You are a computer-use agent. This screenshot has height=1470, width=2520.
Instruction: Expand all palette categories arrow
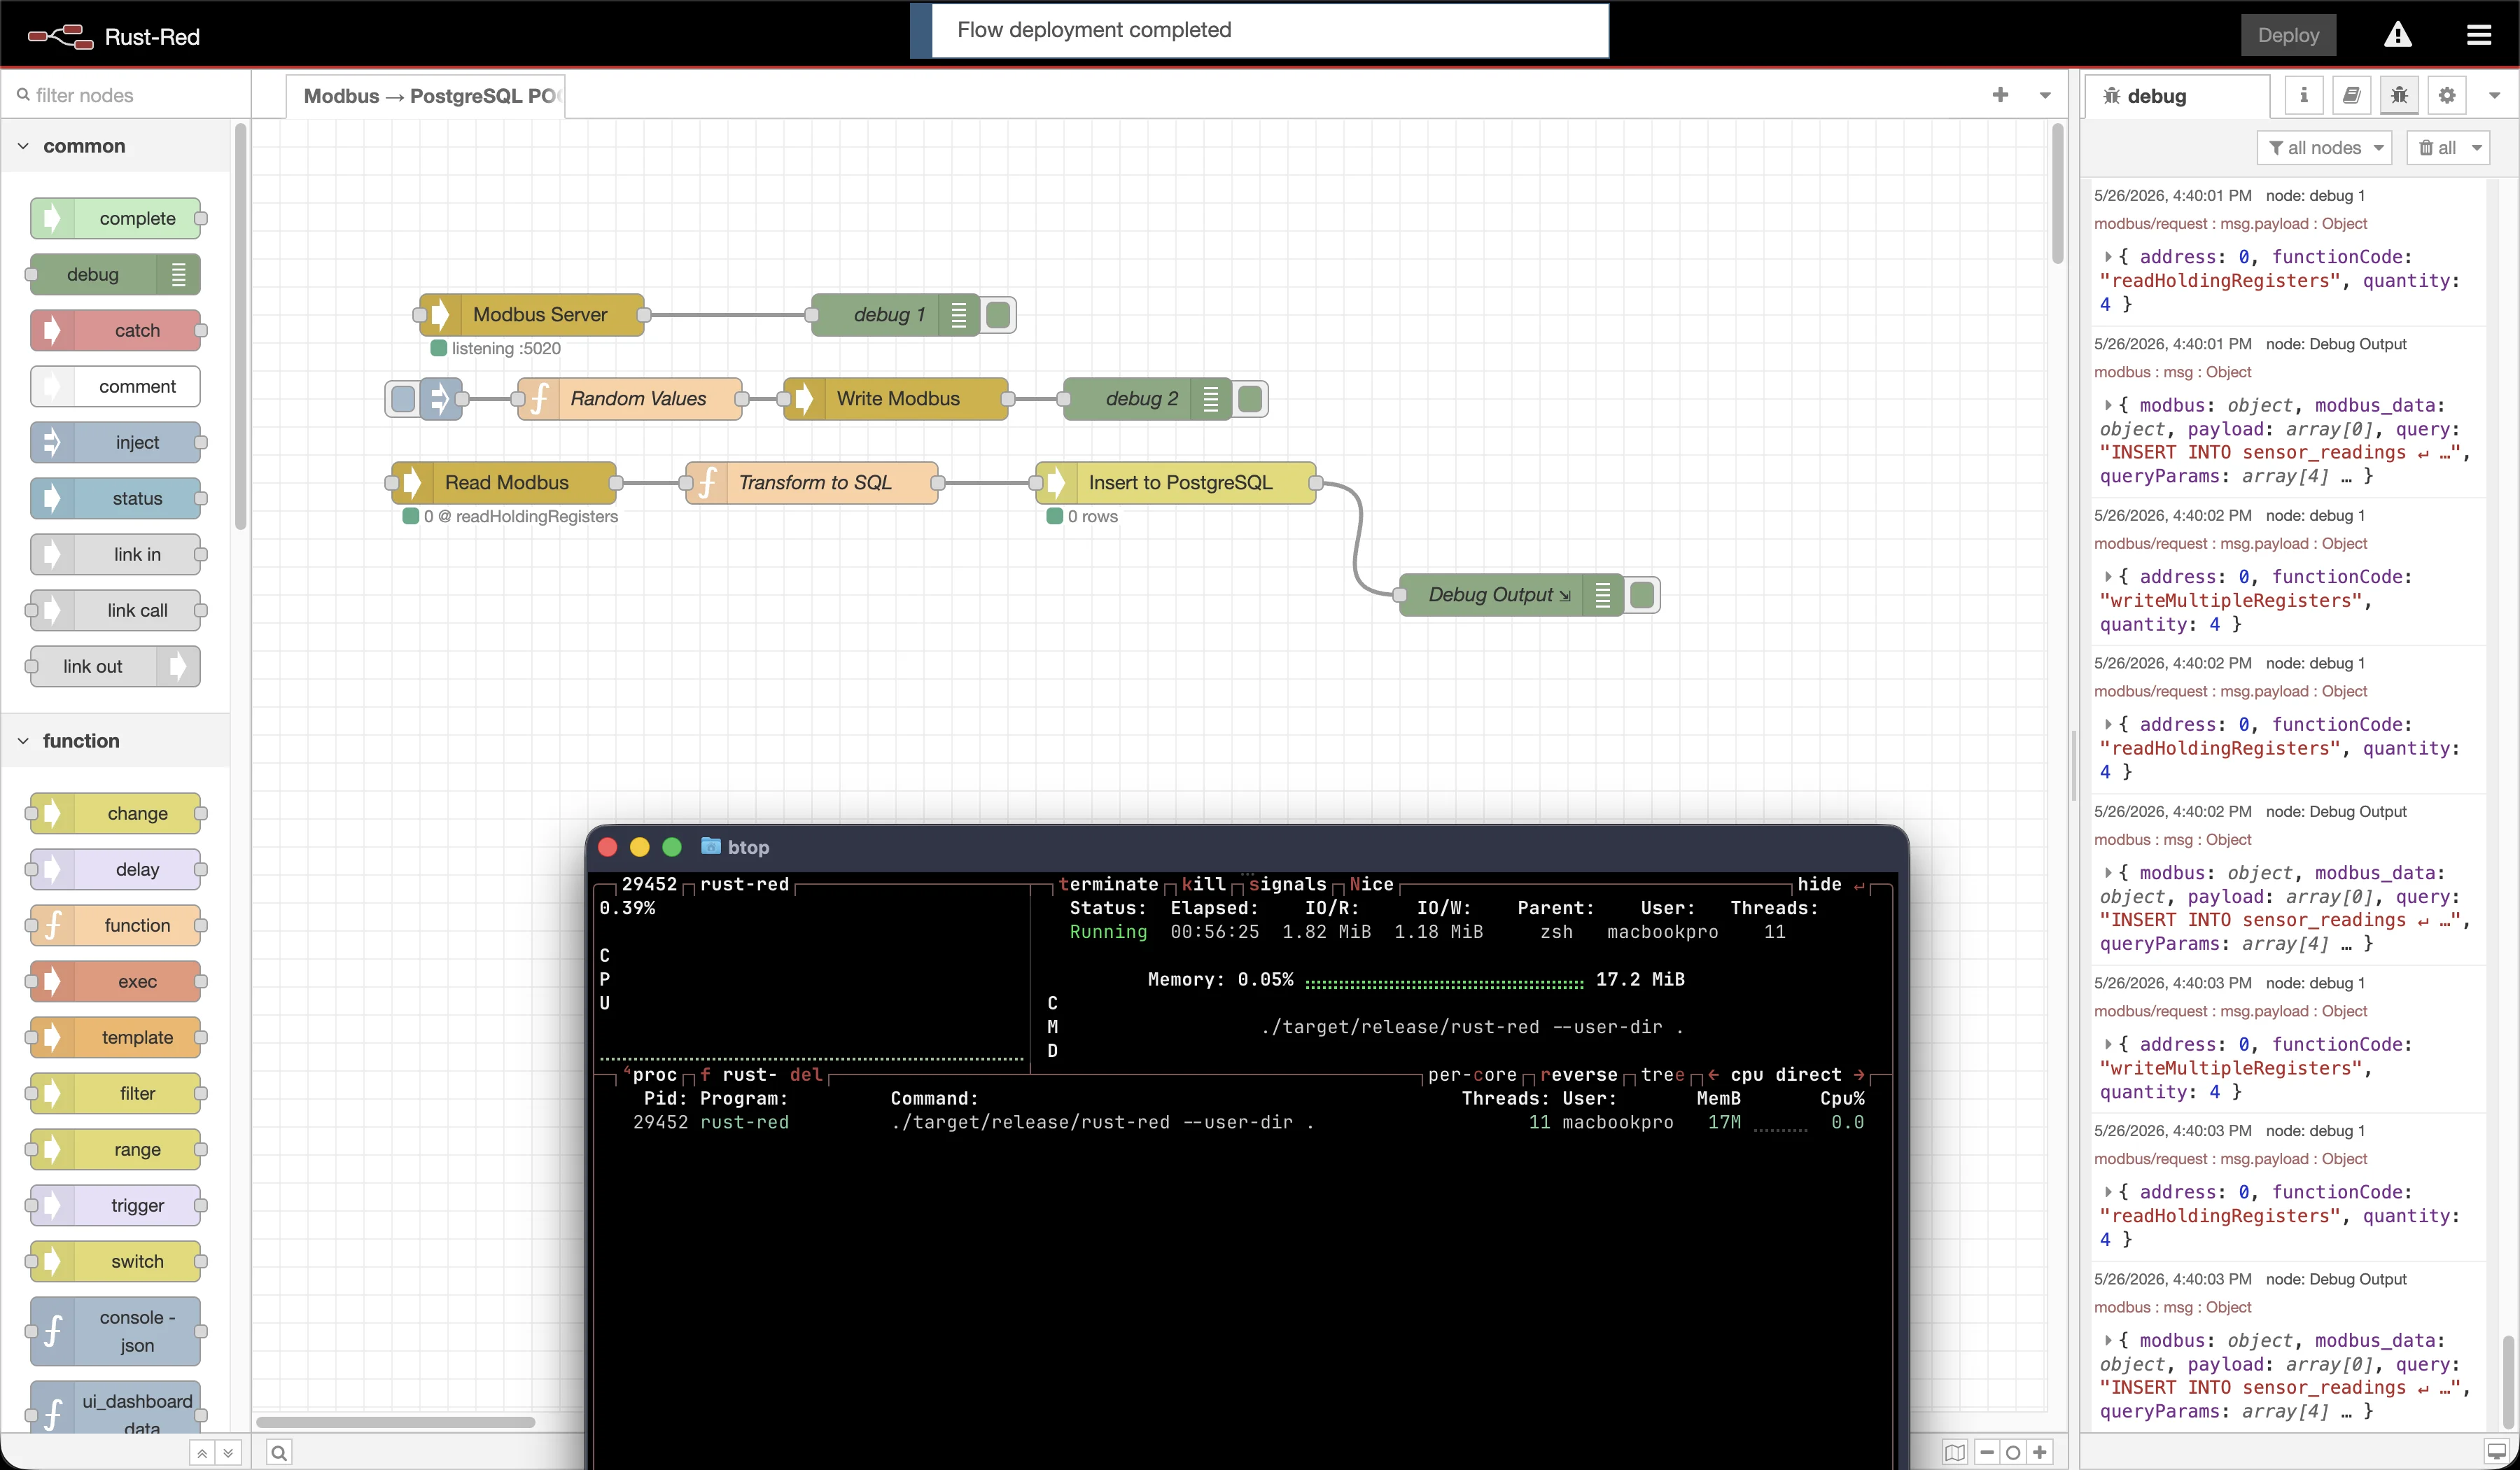coord(228,1453)
